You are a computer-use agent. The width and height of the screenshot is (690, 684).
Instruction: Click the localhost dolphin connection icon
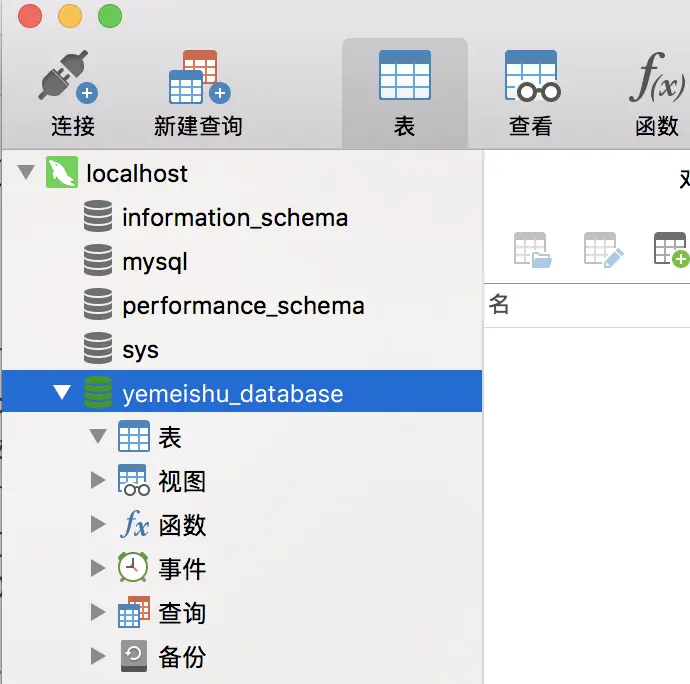[x=62, y=172]
